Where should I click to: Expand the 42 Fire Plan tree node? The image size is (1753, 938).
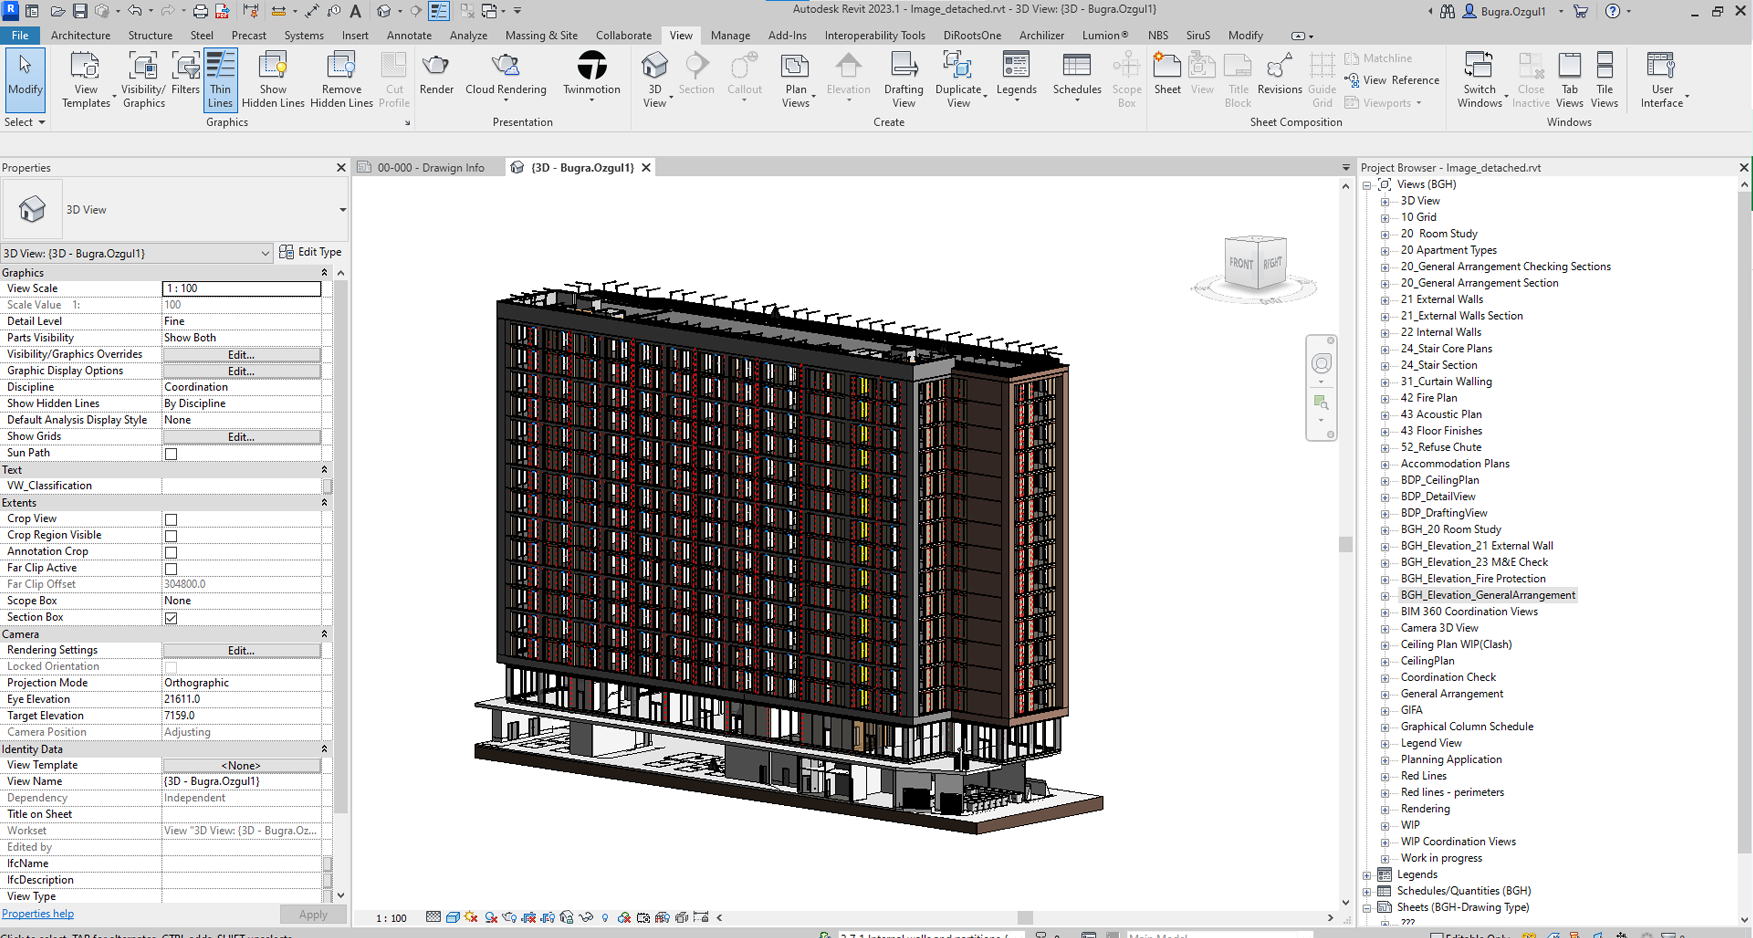click(x=1385, y=399)
